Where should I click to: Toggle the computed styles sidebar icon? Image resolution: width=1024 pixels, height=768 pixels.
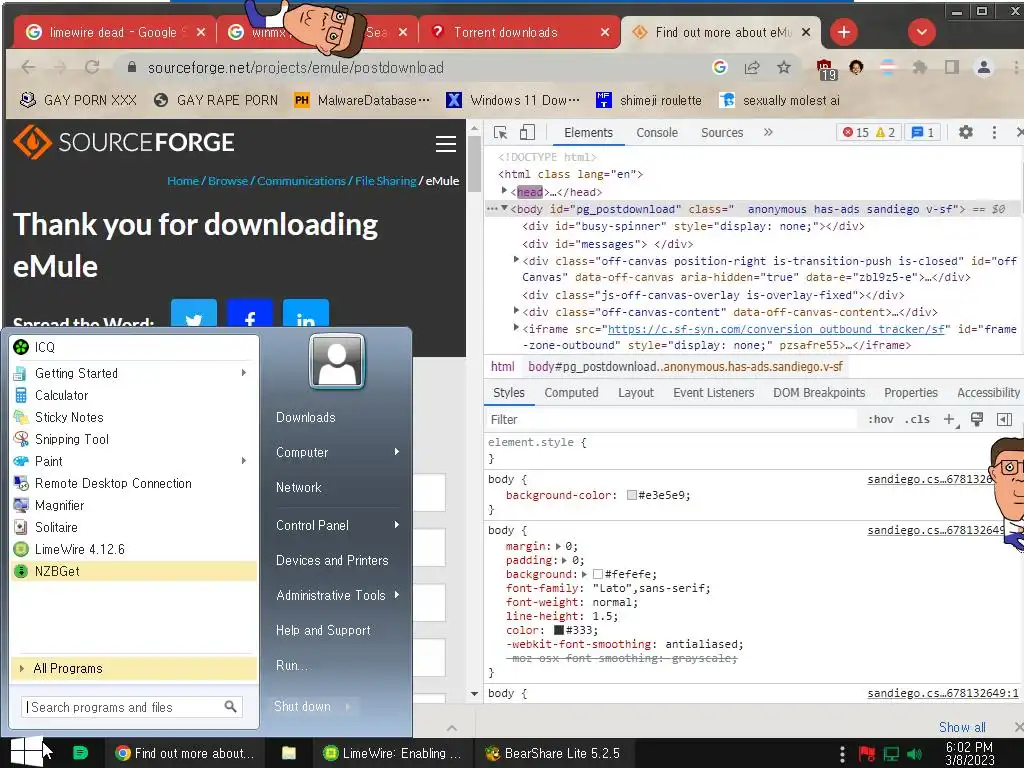(1004, 419)
